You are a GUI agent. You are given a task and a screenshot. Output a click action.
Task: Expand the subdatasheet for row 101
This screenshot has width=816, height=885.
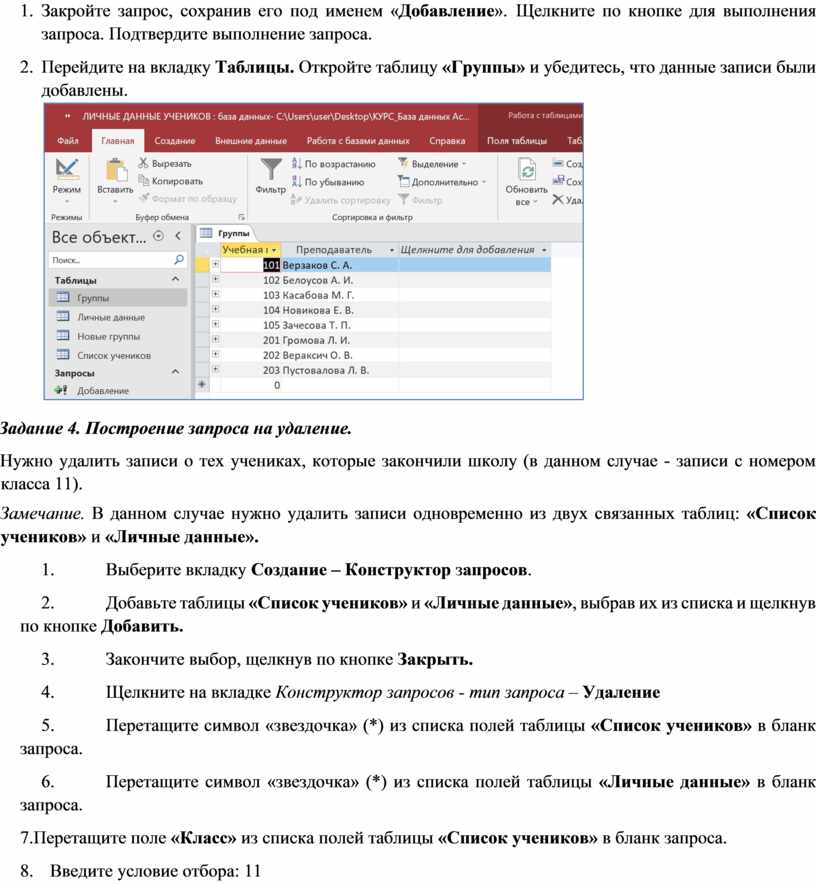(215, 264)
